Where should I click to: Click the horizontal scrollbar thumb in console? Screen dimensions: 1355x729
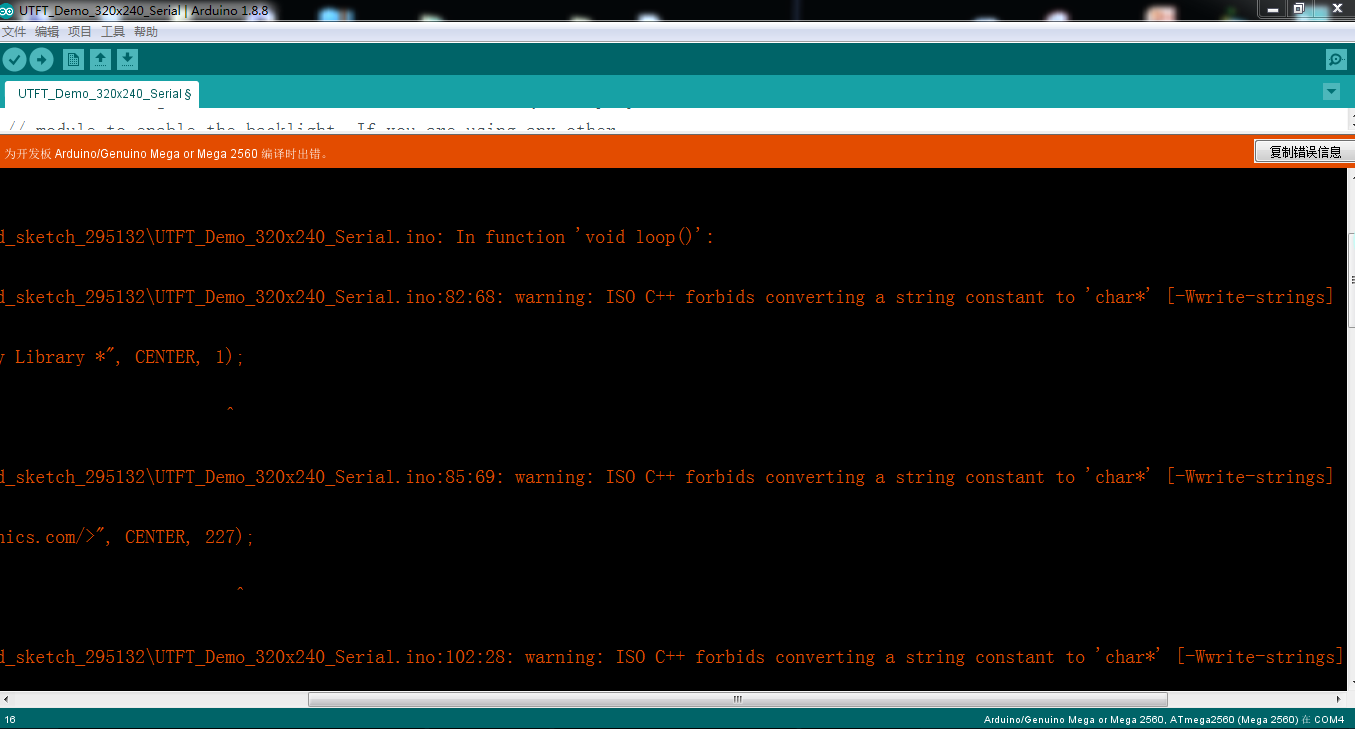pyautogui.click(x=737, y=700)
